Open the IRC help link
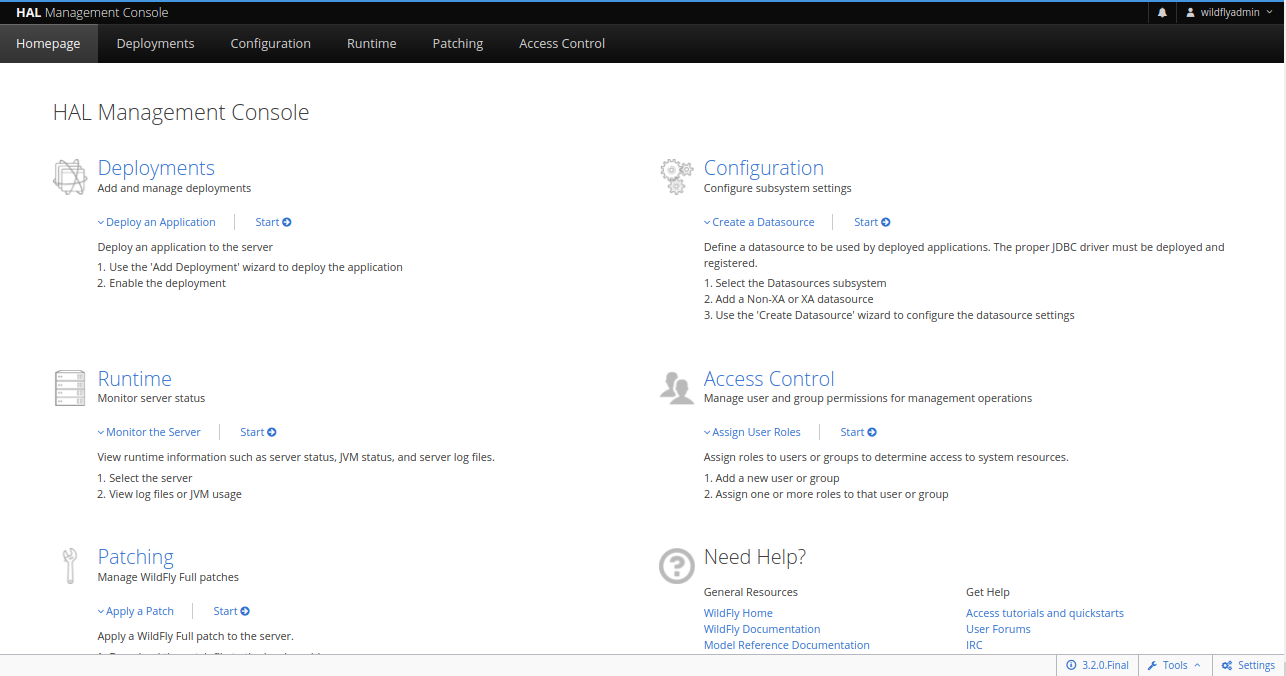 coord(974,645)
